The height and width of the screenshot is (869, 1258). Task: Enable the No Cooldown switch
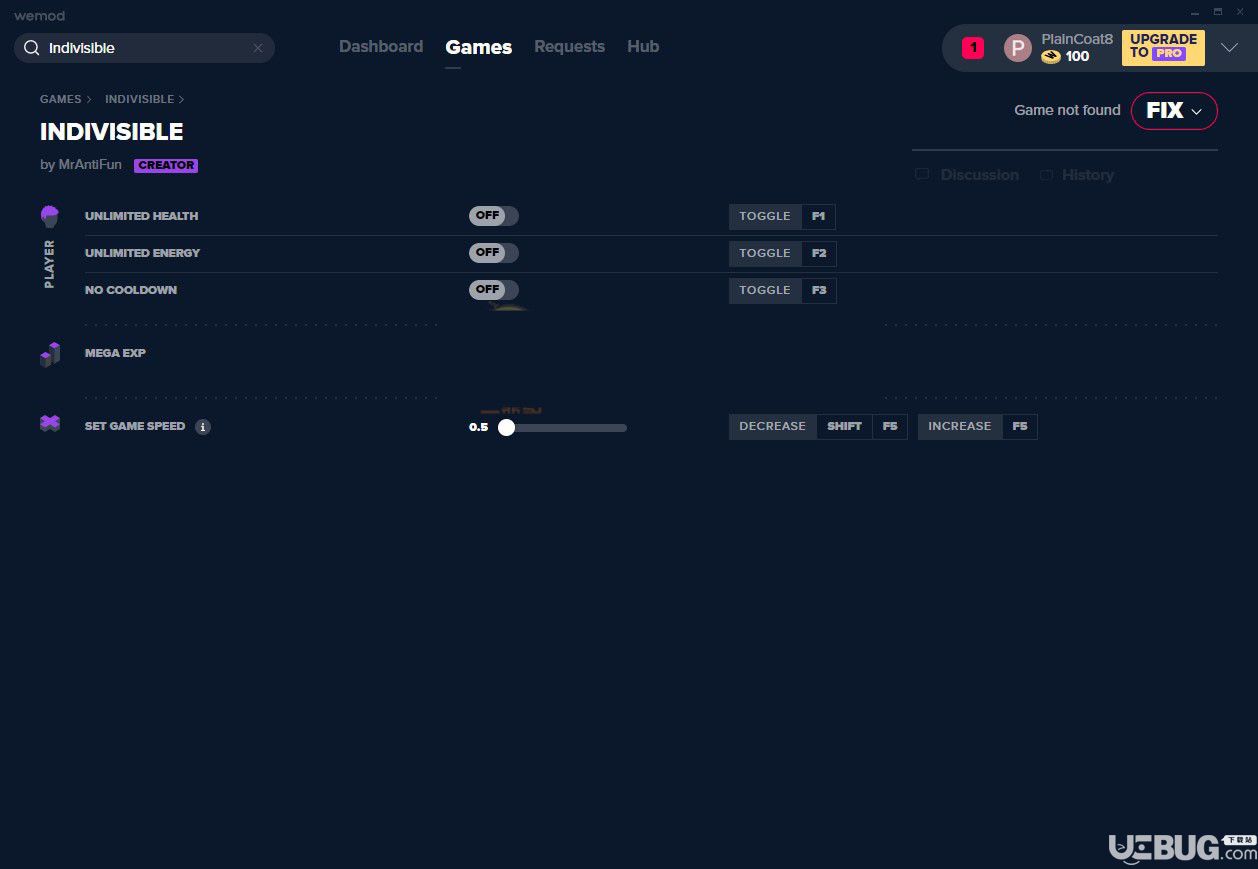tap(494, 290)
